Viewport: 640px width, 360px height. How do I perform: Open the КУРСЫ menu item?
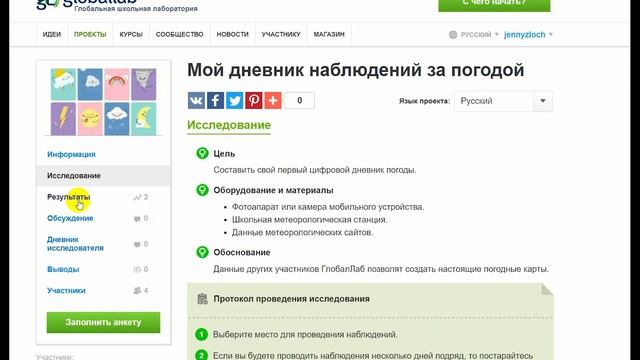coord(131,34)
